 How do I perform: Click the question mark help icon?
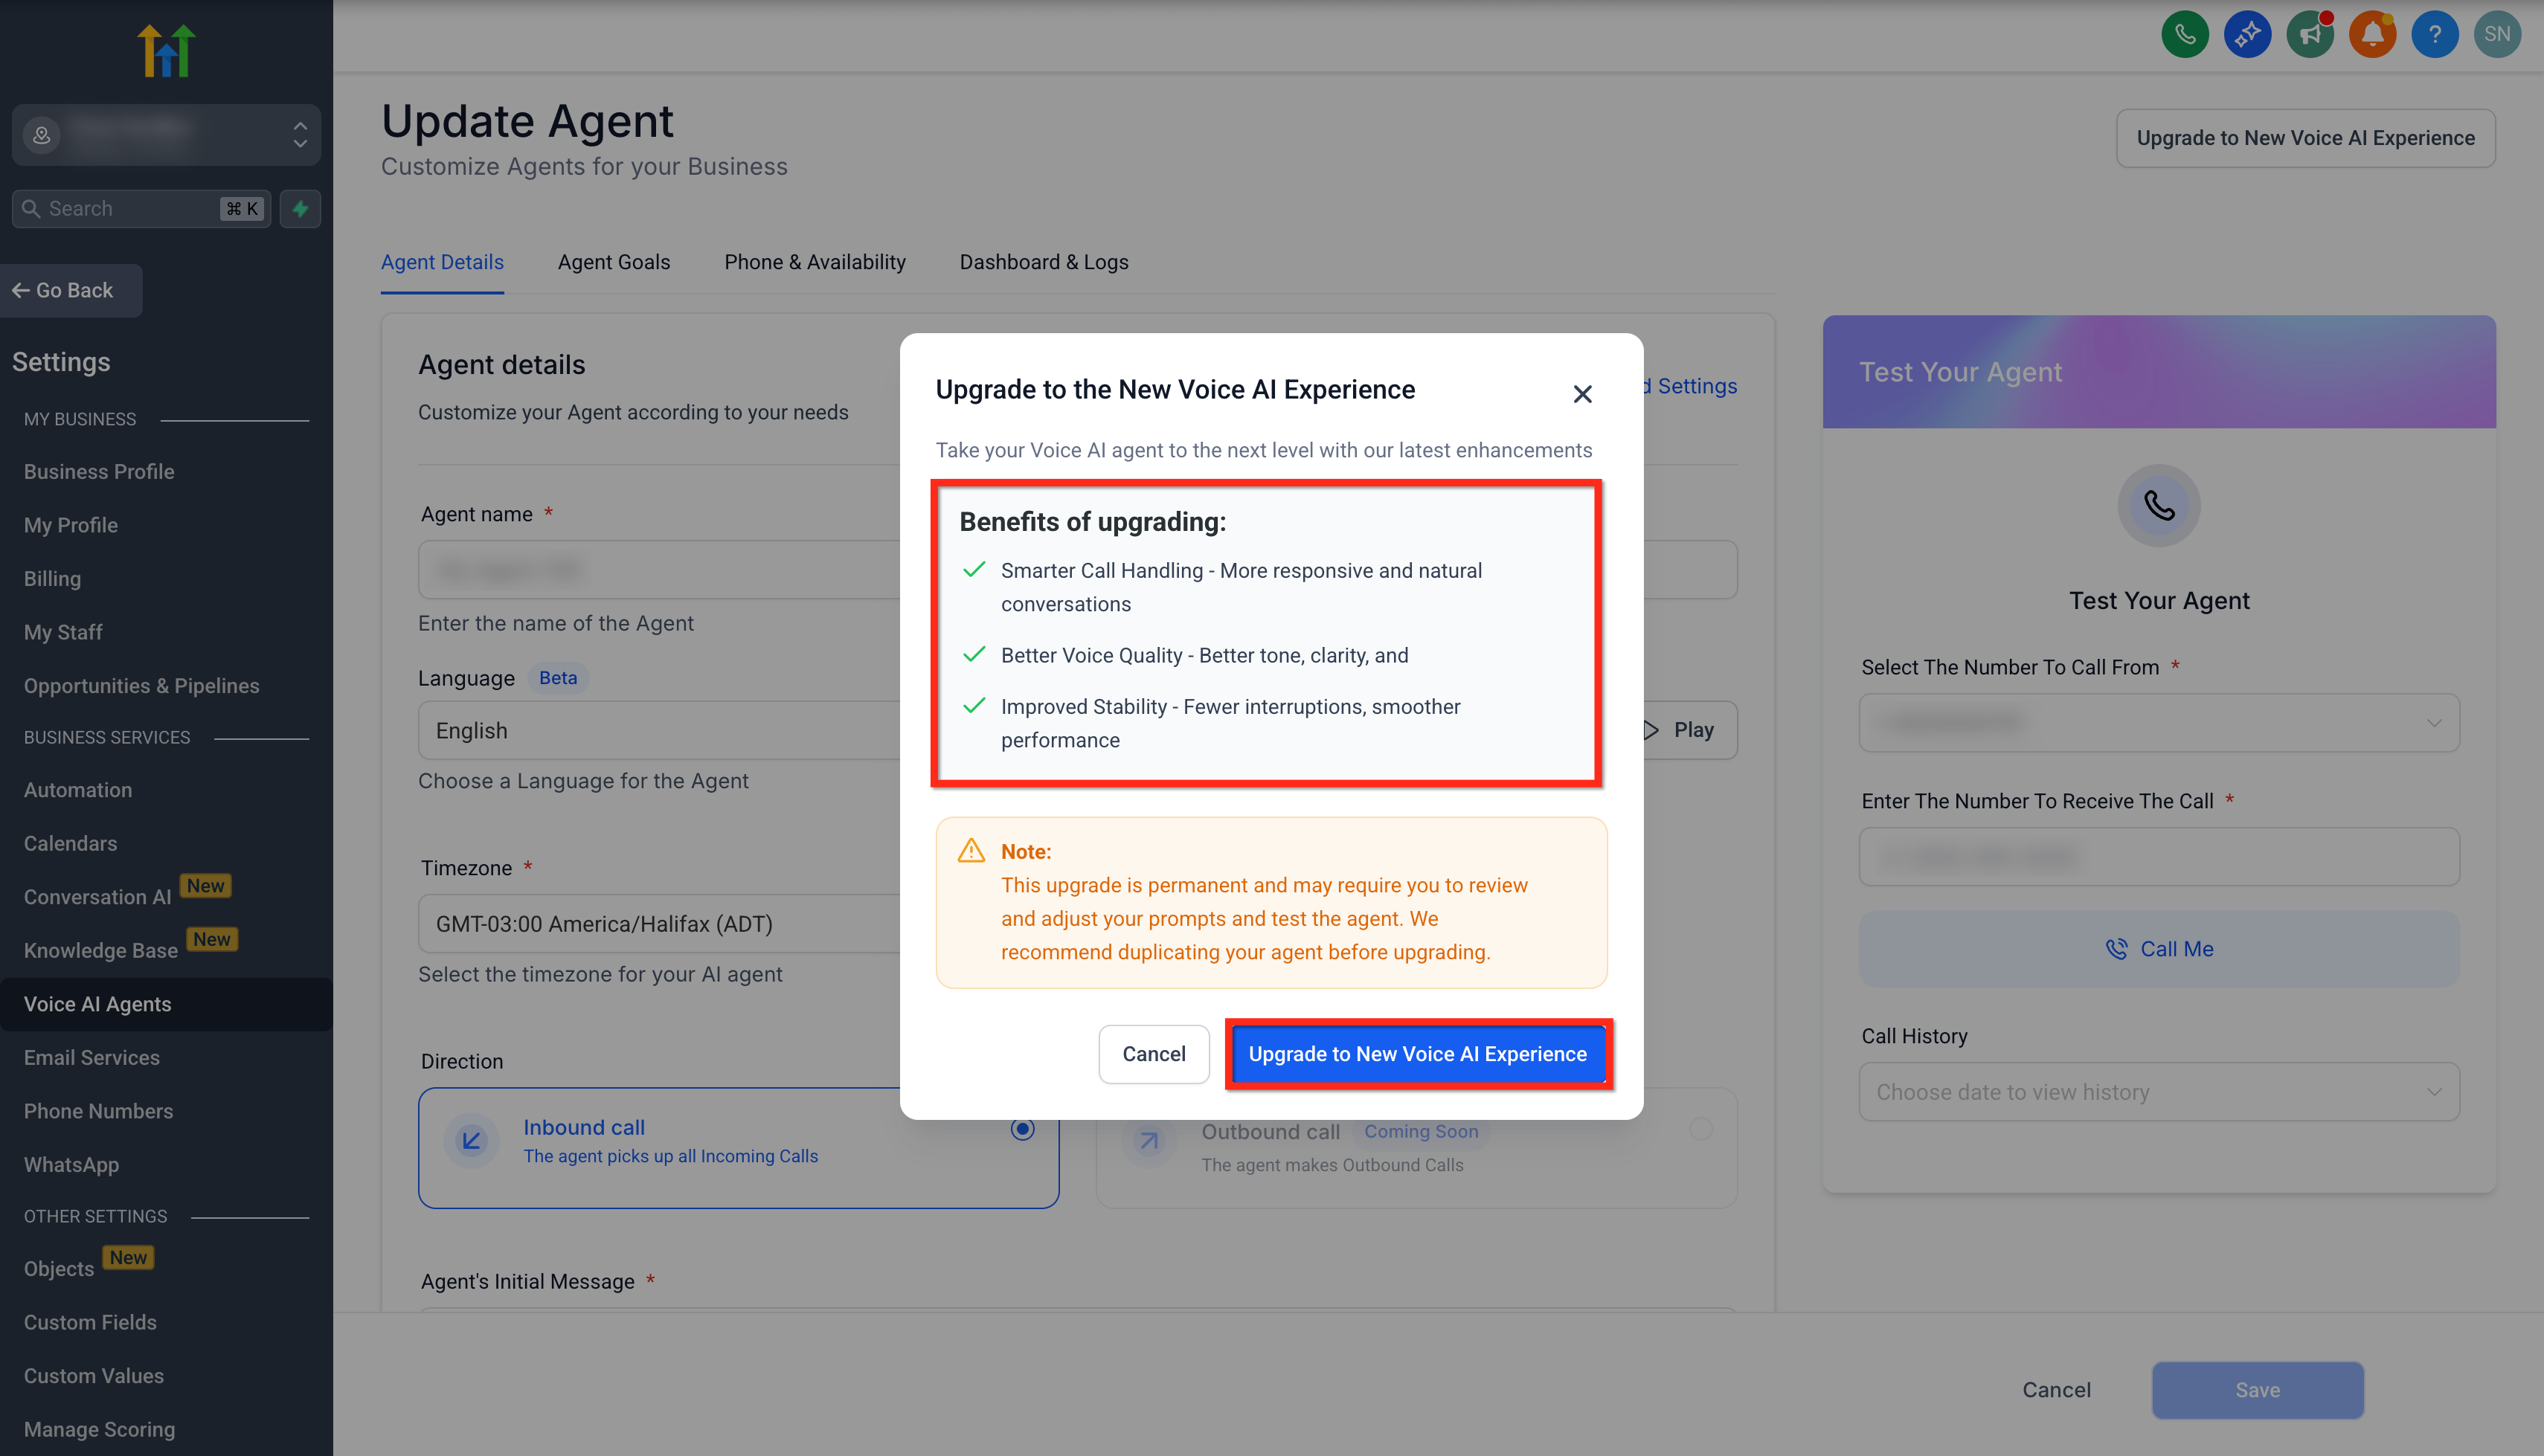tap(2434, 34)
